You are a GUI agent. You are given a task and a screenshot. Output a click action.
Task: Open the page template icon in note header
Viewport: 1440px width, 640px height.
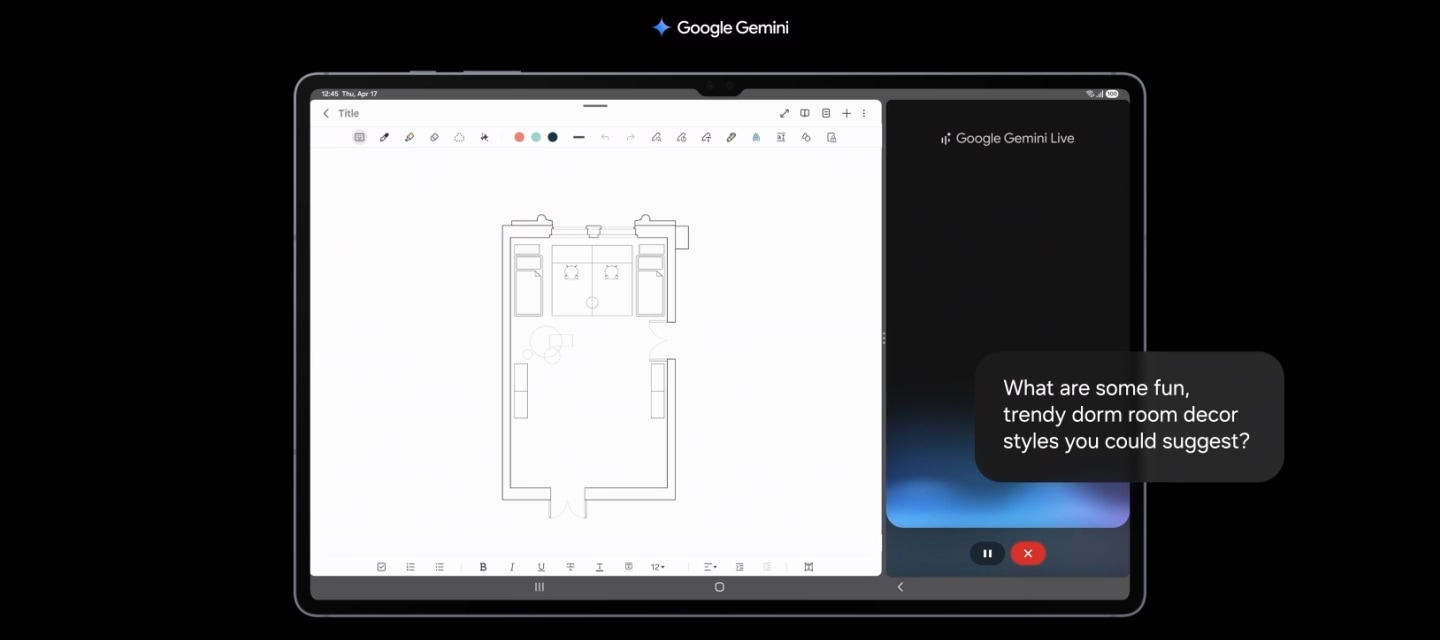pos(826,114)
